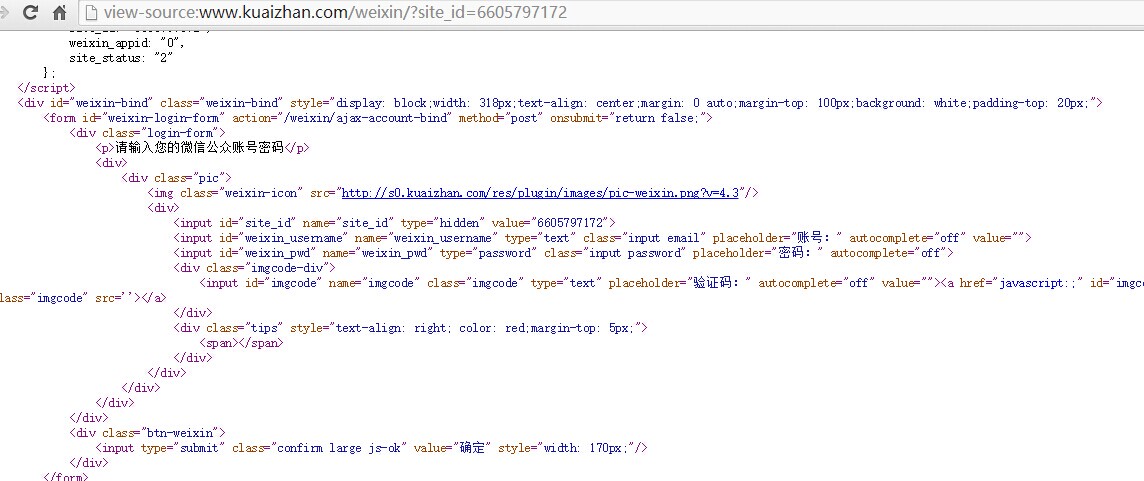Click the forward navigation arrow
Screen dimensions: 1144x481
pyautogui.click(x=5, y=12)
